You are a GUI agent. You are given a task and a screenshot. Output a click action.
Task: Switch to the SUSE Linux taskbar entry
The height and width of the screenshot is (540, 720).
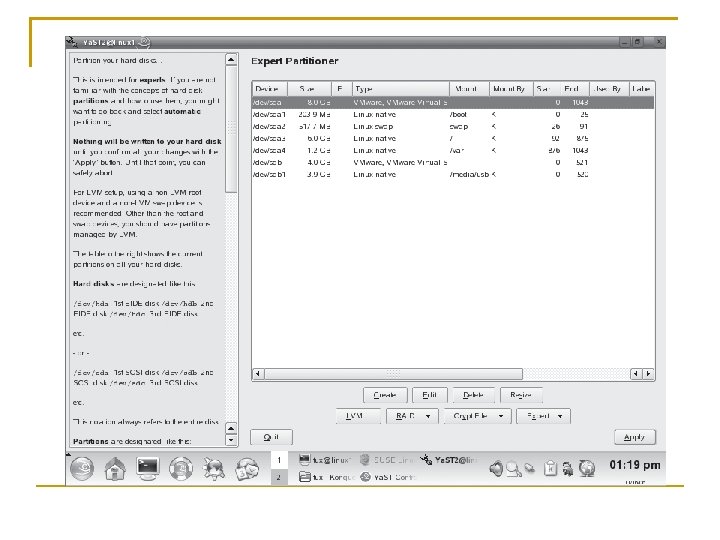point(386,460)
